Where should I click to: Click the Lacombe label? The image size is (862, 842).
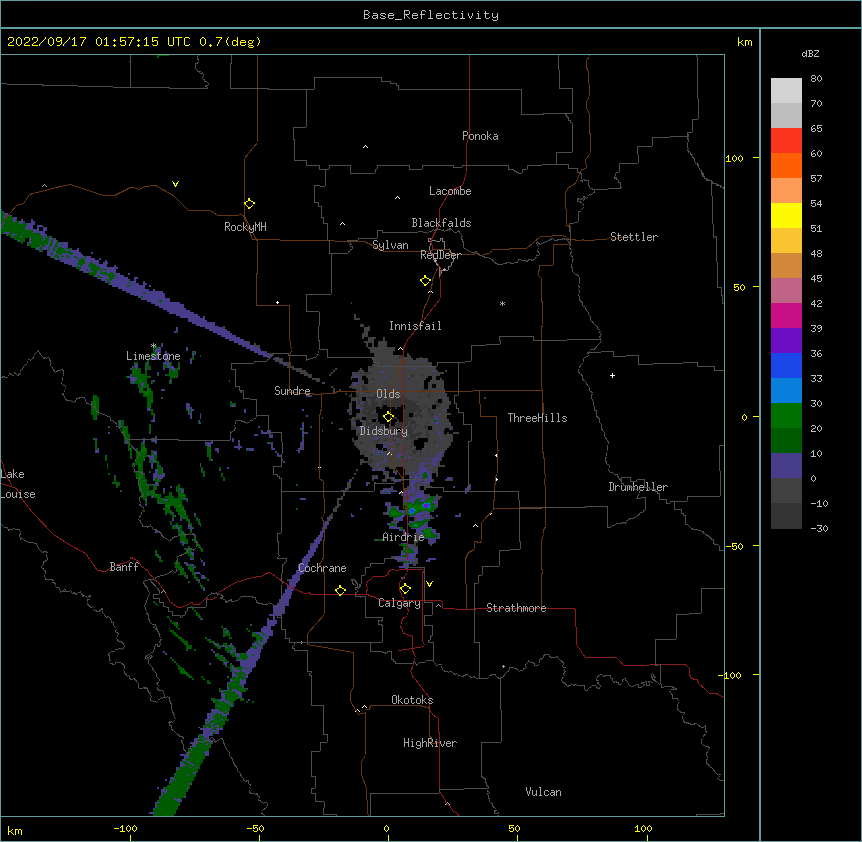pyautogui.click(x=450, y=191)
